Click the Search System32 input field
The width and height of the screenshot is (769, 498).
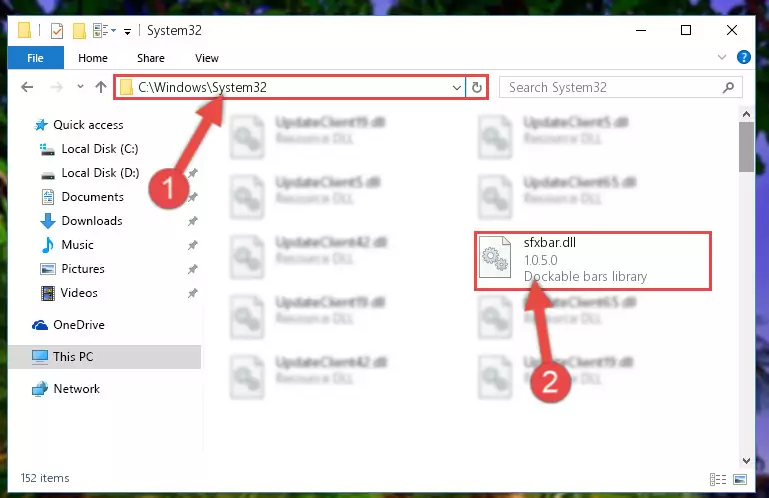coord(613,87)
